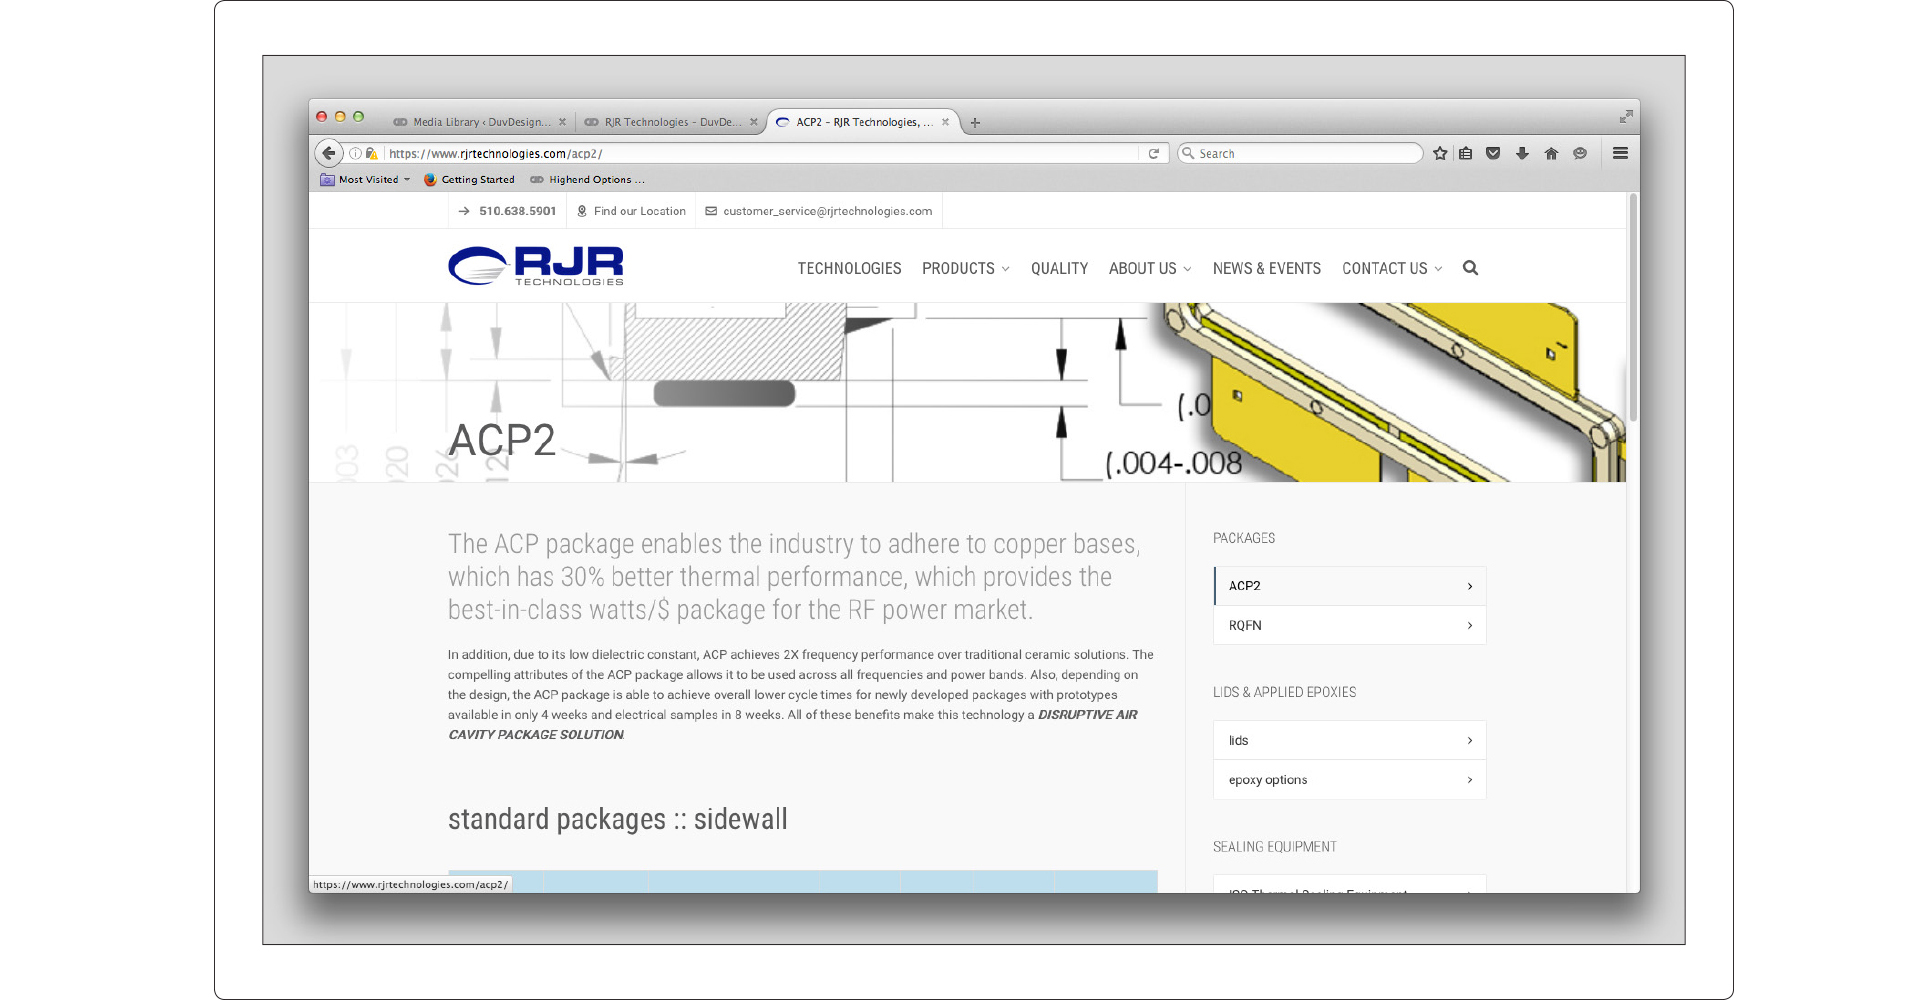Click the map pin icon next to Find our Location
The image size is (1920, 1000).
[582, 211]
